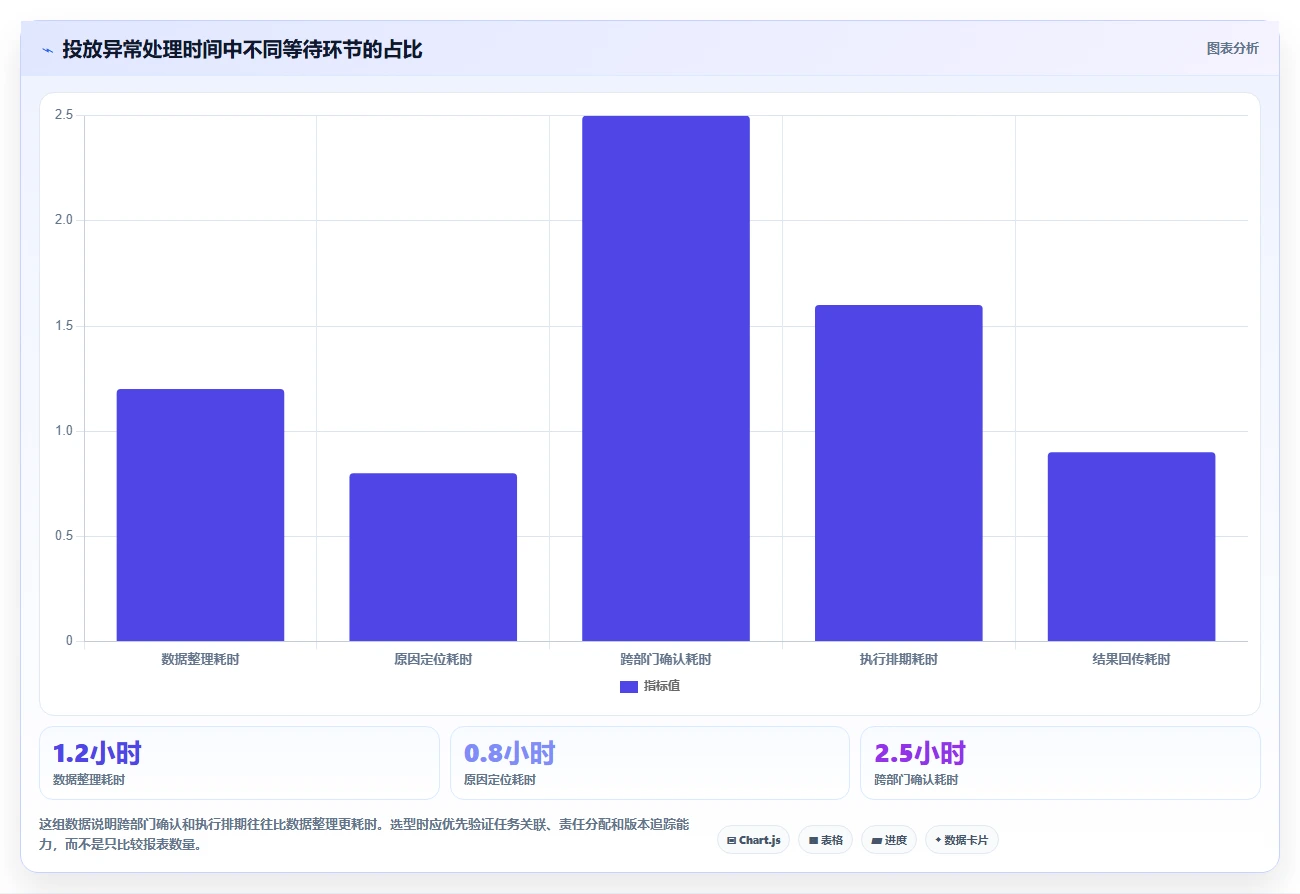
Task: Click the lightning icon beside the chart title
Action: click(47, 50)
